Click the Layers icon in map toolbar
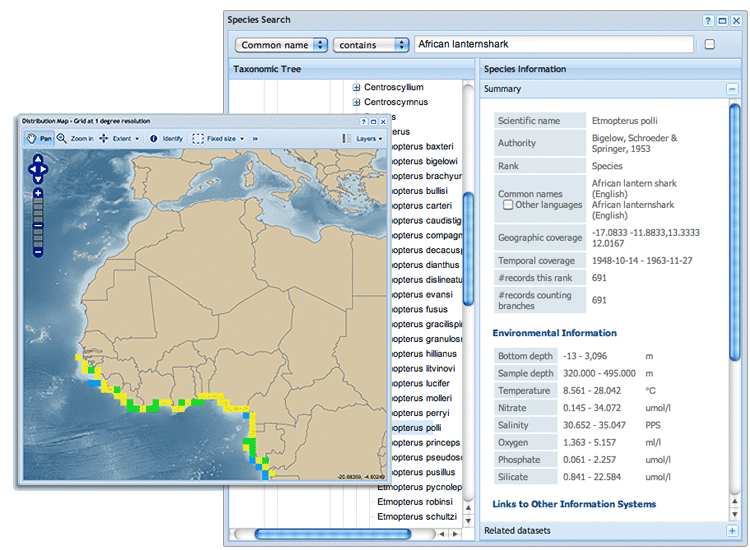Screen dimensions: 750x550 point(346,139)
